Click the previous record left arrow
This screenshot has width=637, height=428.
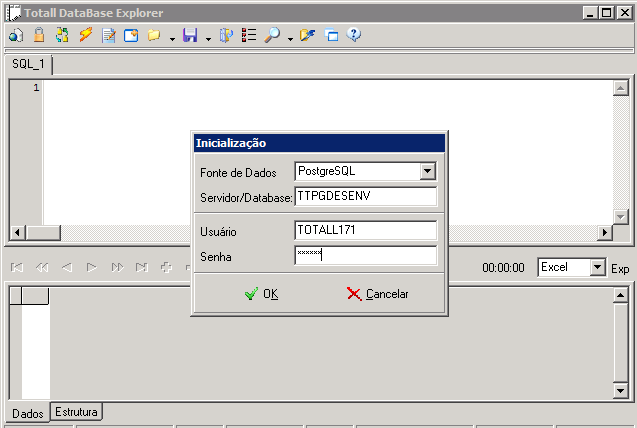pos(67,267)
